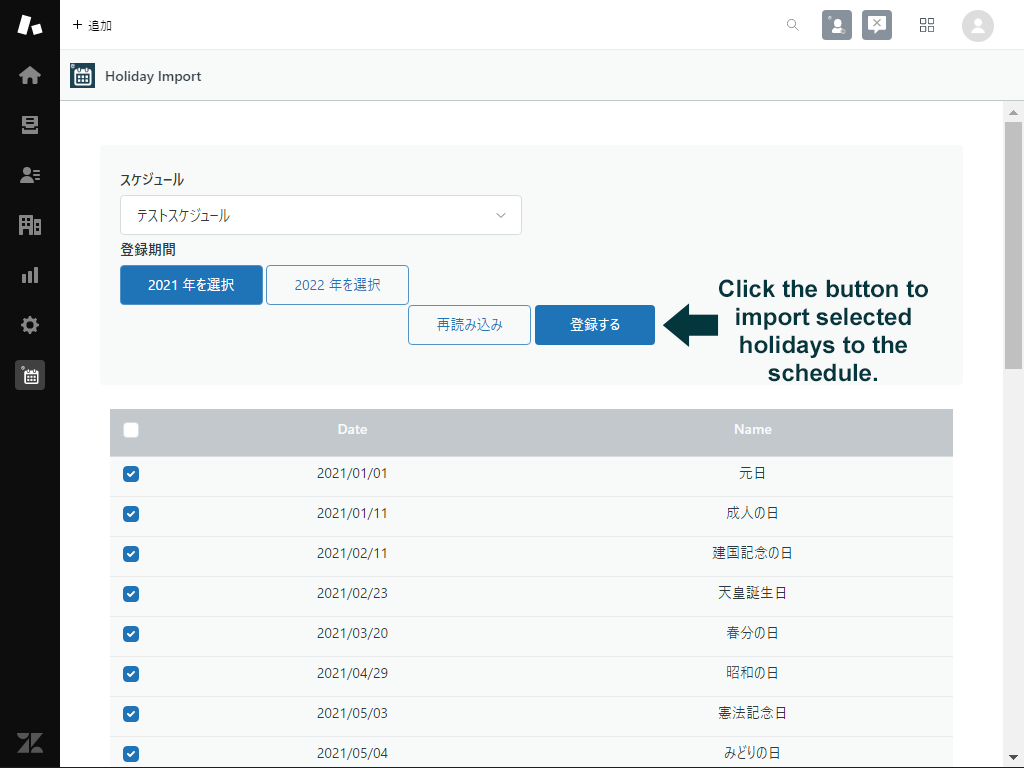Expand the スケジュール dropdown
The height and width of the screenshot is (768, 1024).
[320, 215]
